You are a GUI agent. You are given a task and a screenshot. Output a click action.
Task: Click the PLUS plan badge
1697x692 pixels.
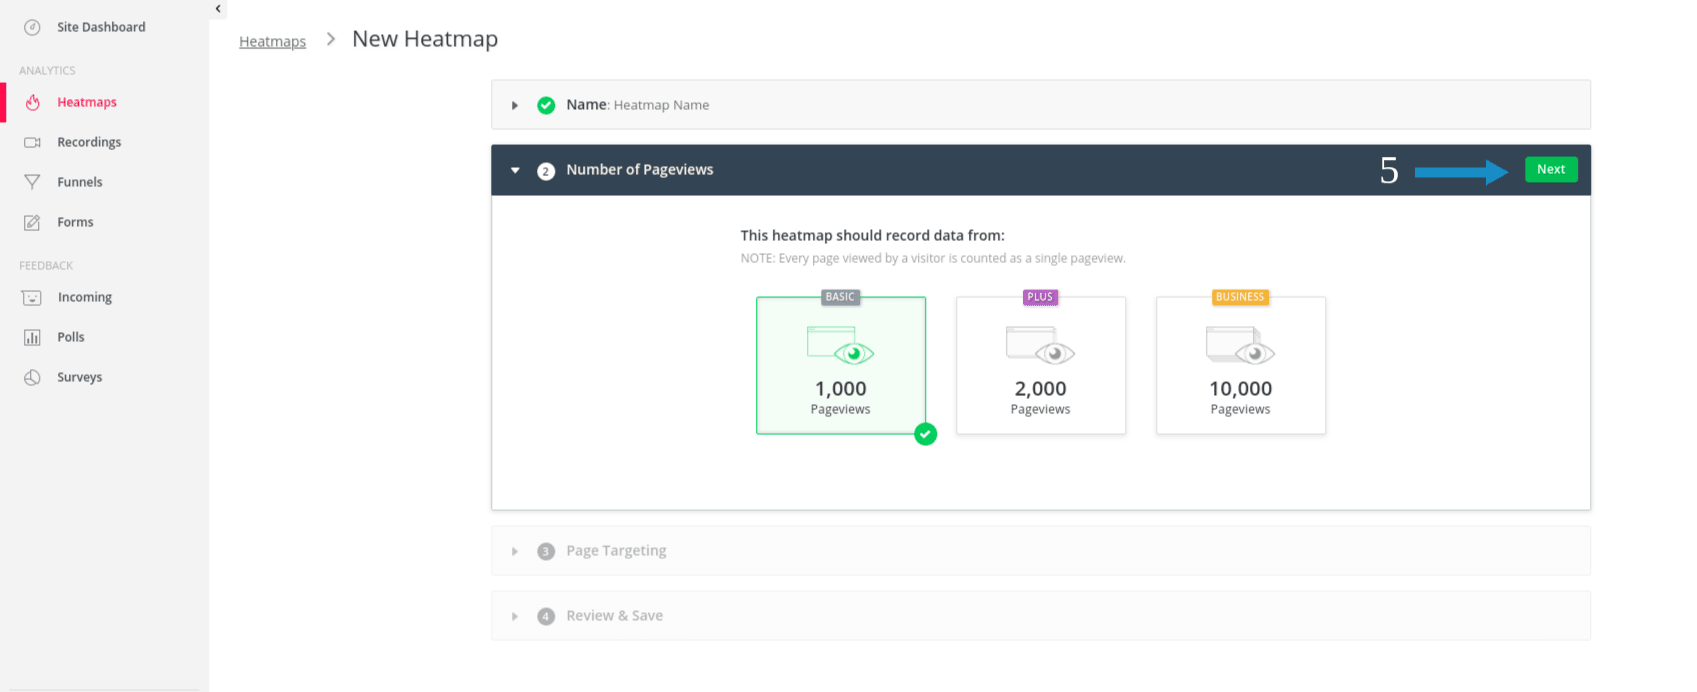click(1040, 297)
